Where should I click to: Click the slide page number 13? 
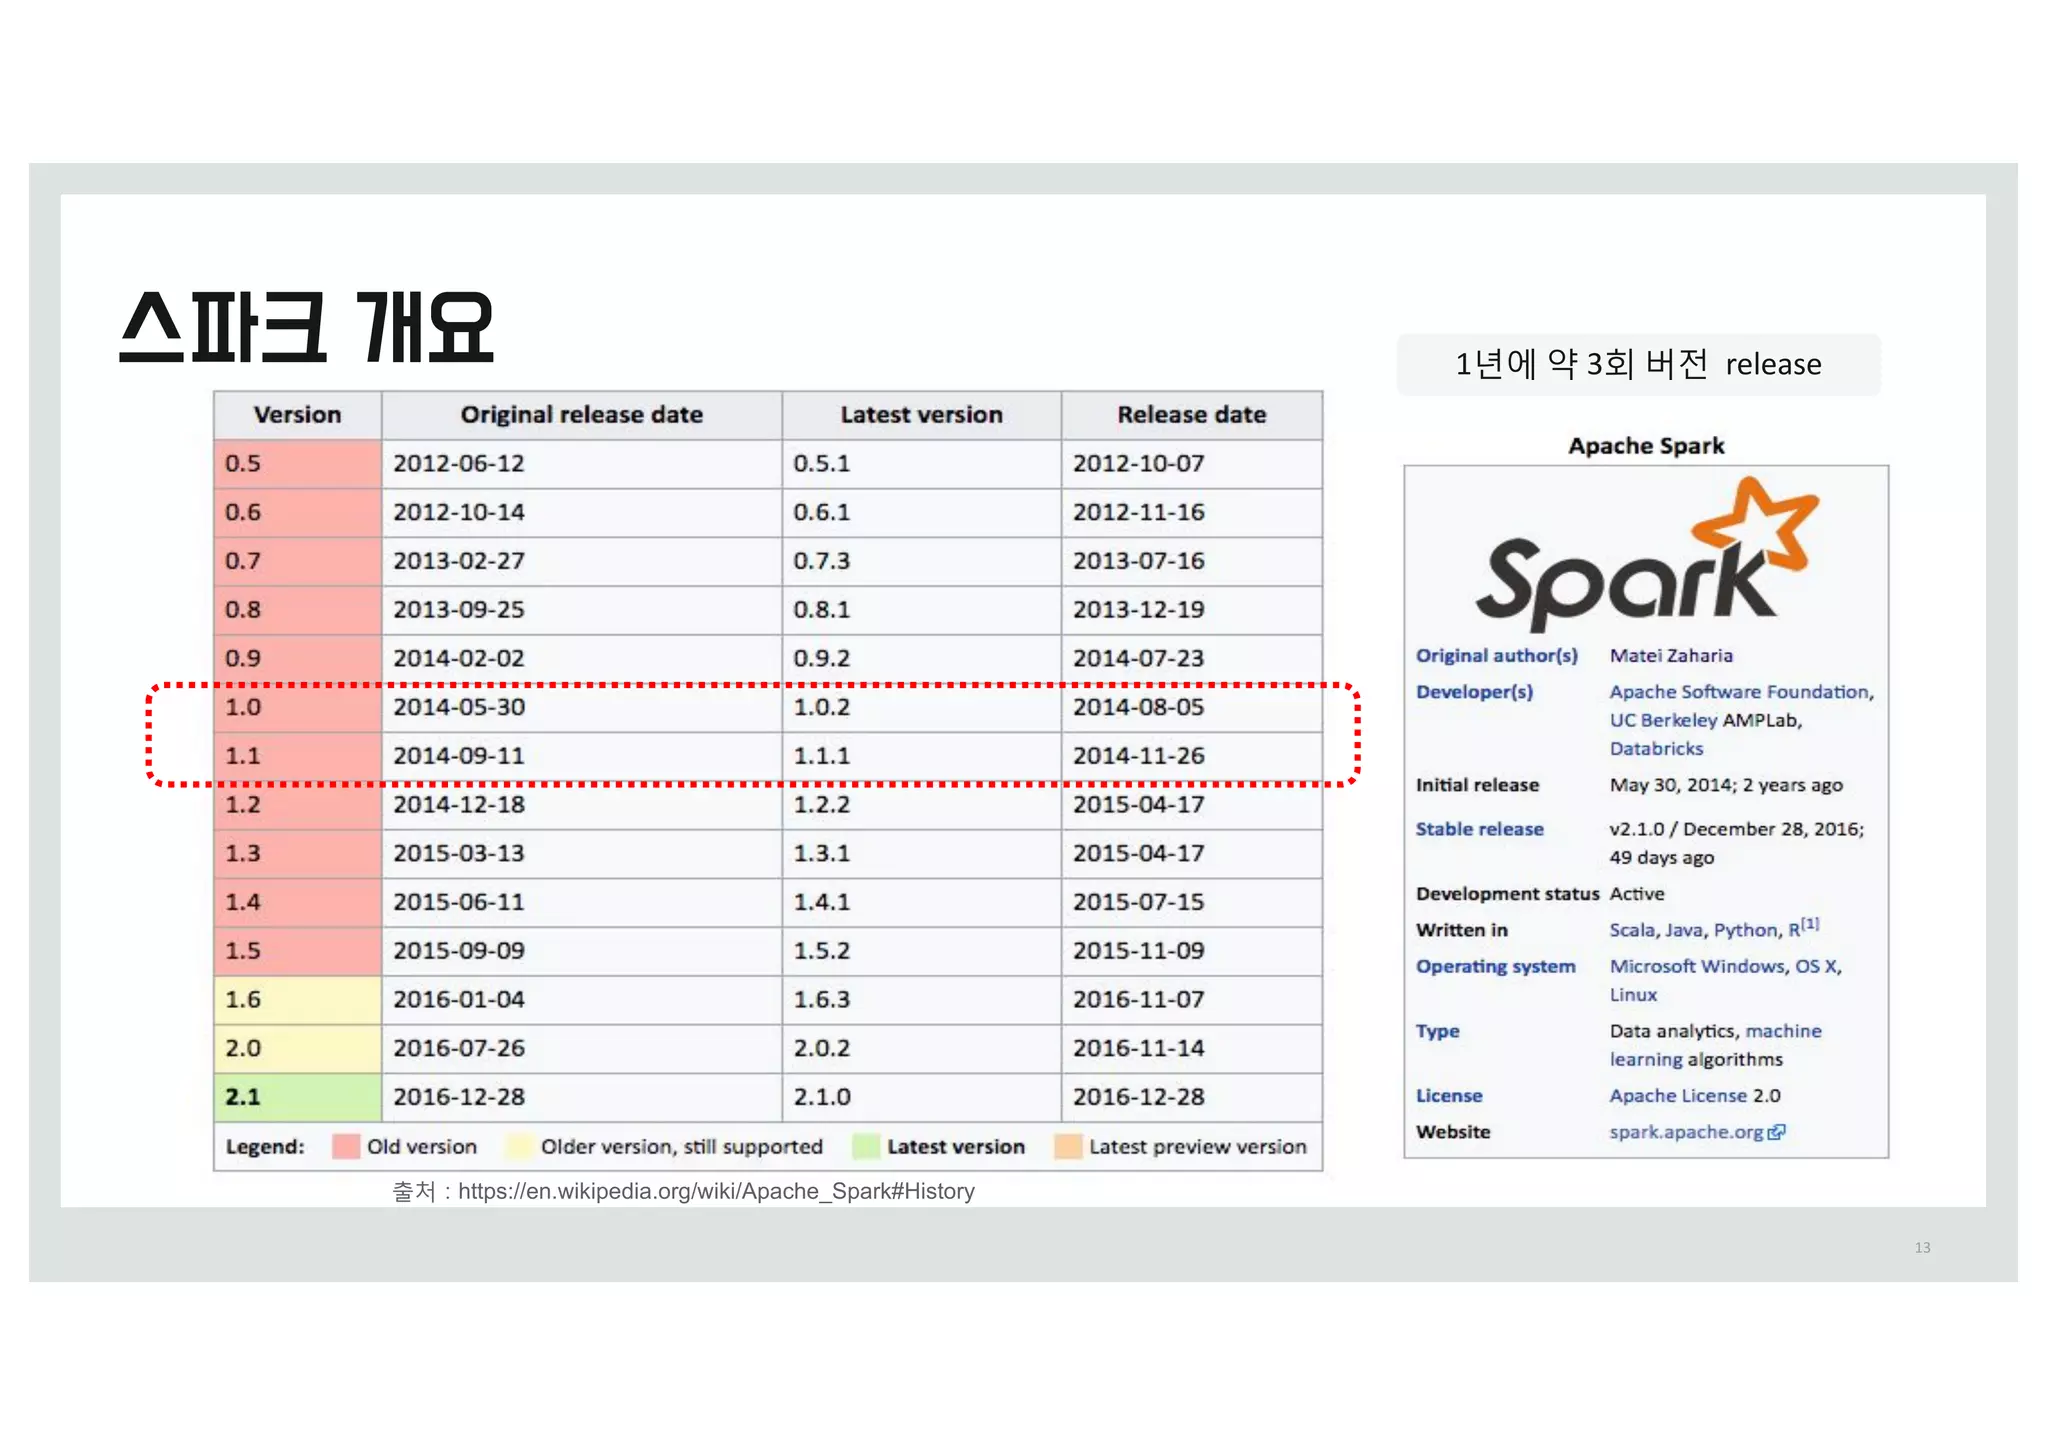tap(1922, 1248)
